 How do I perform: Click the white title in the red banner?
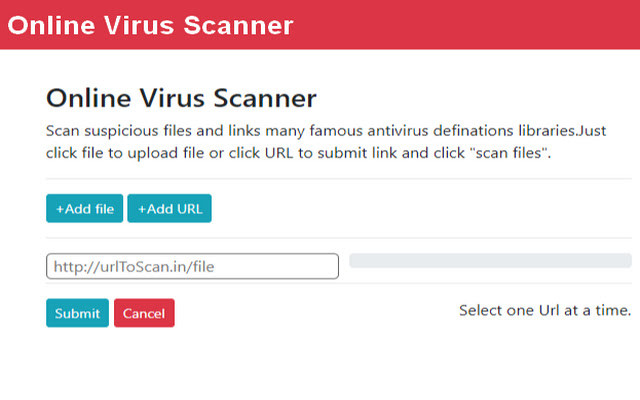click(151, 25)
